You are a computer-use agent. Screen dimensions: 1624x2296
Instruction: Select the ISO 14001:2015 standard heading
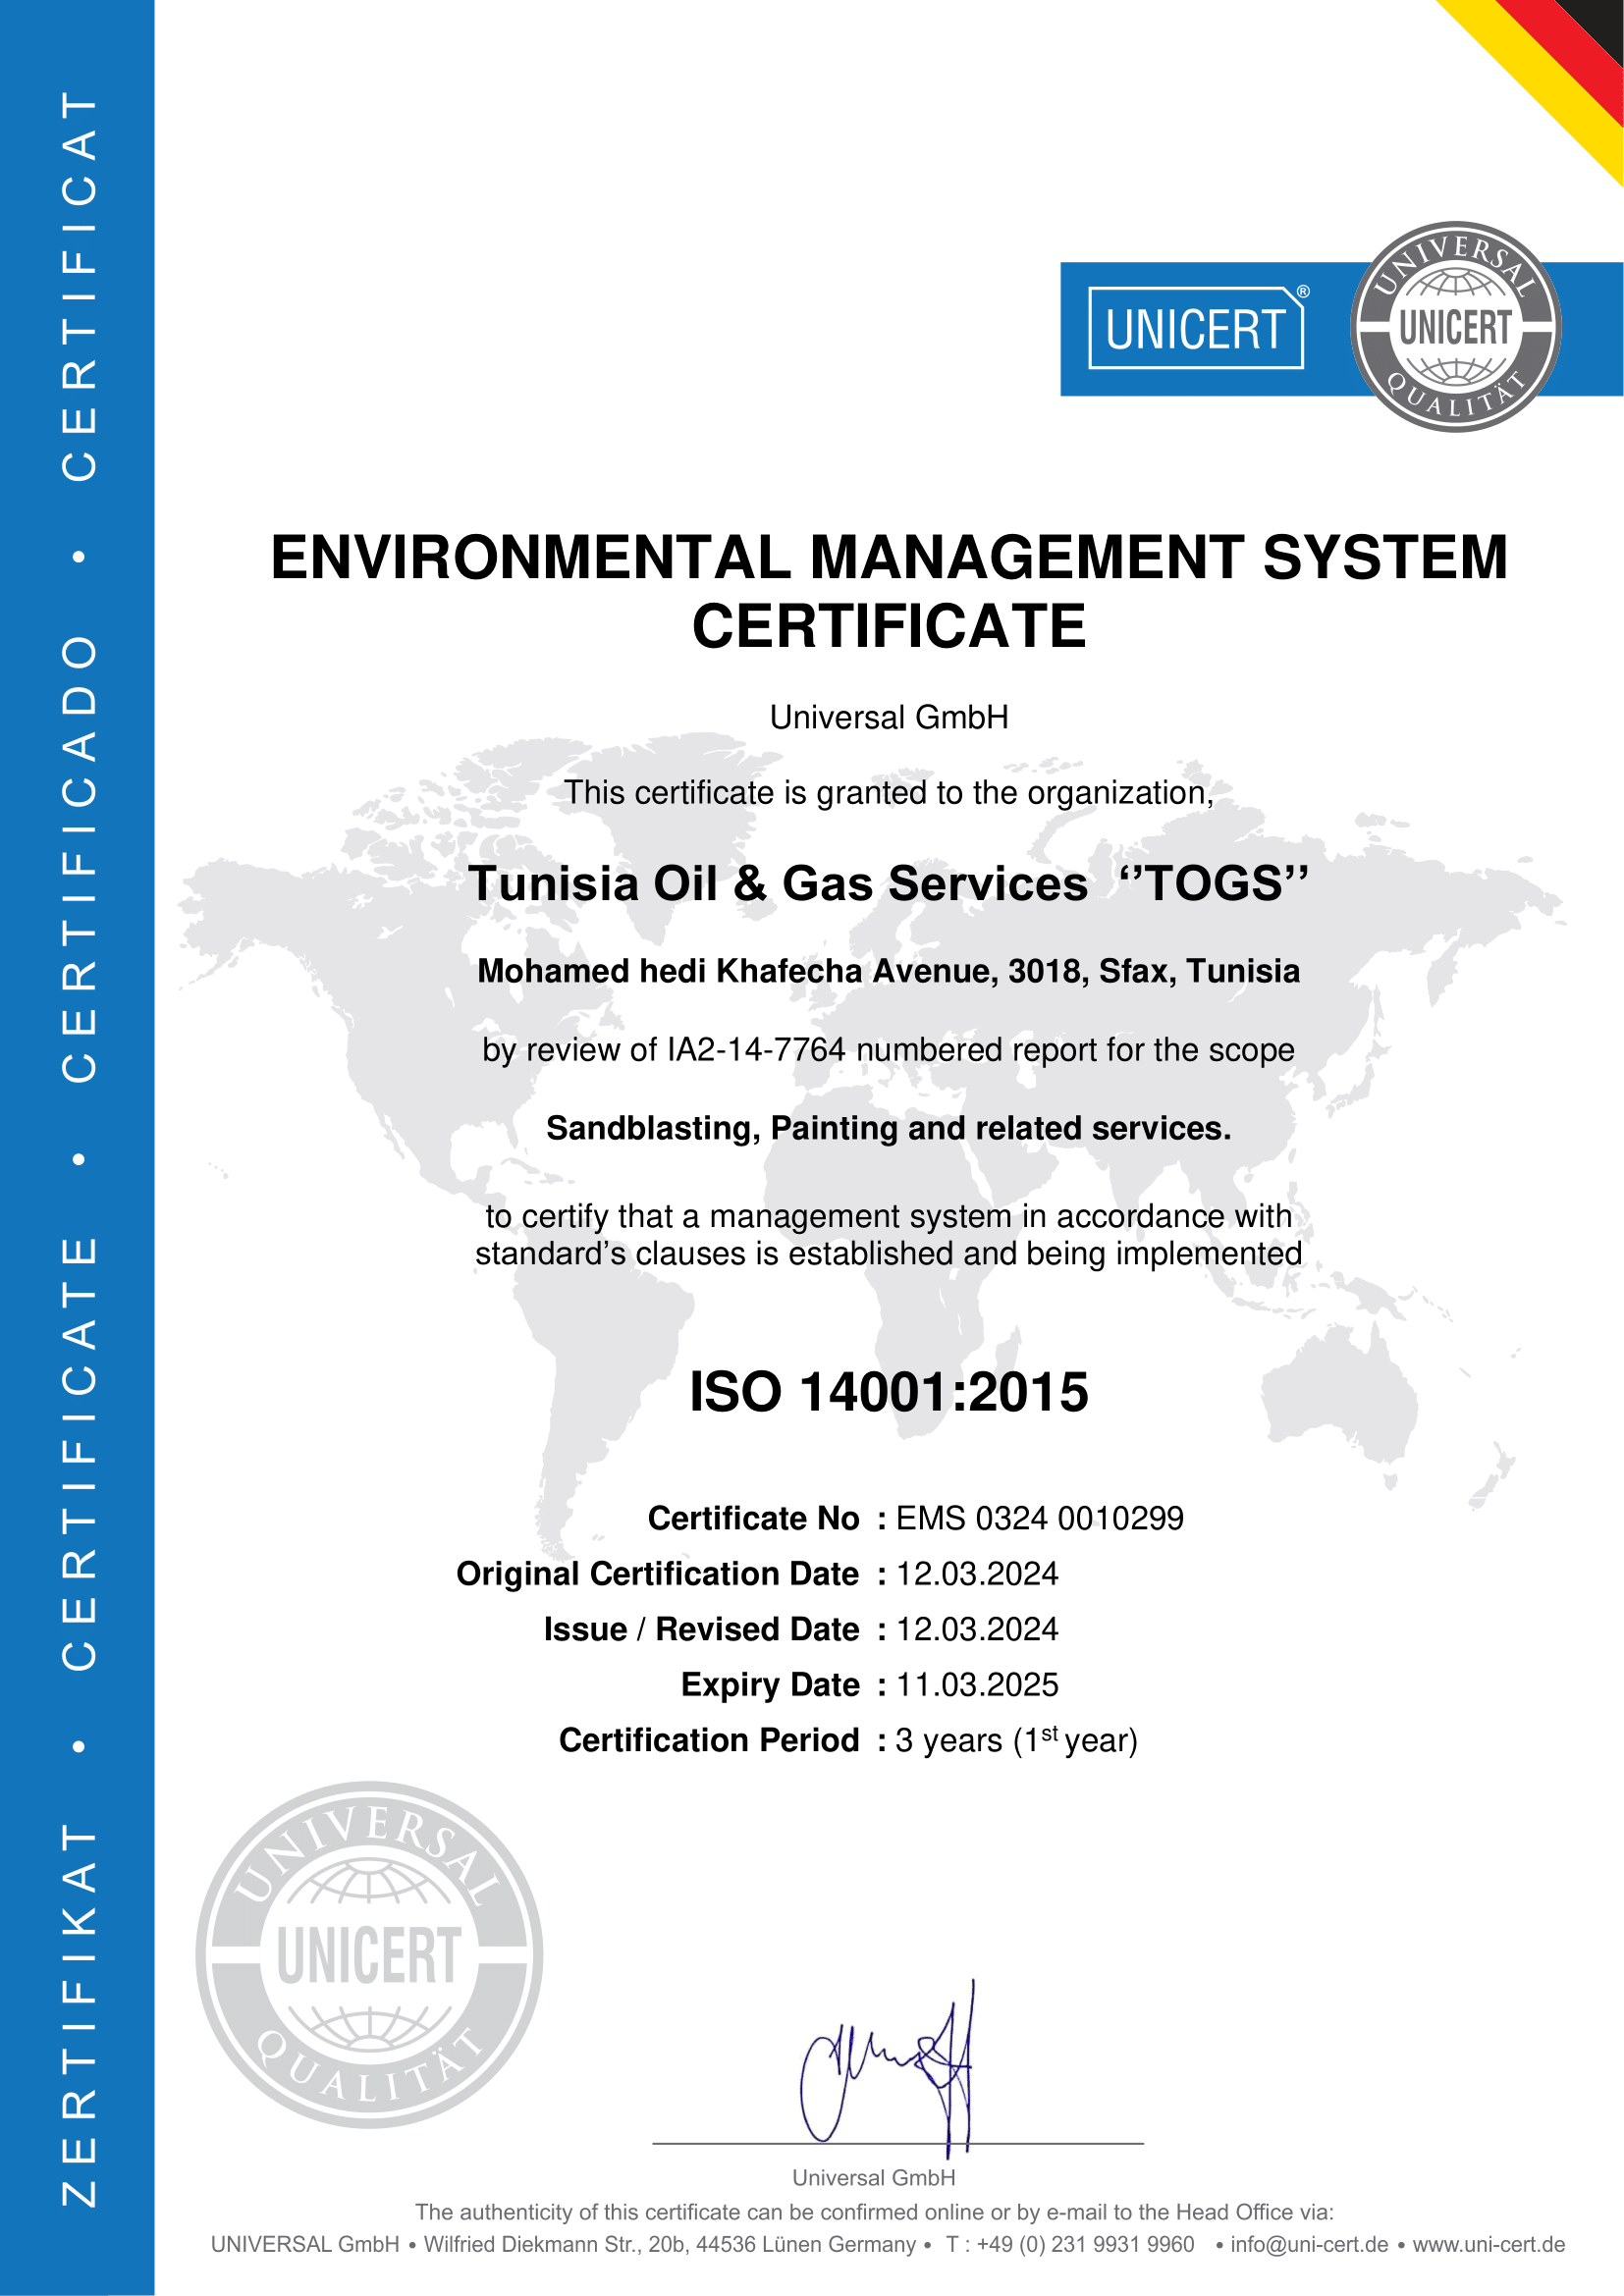(888, 1392)
